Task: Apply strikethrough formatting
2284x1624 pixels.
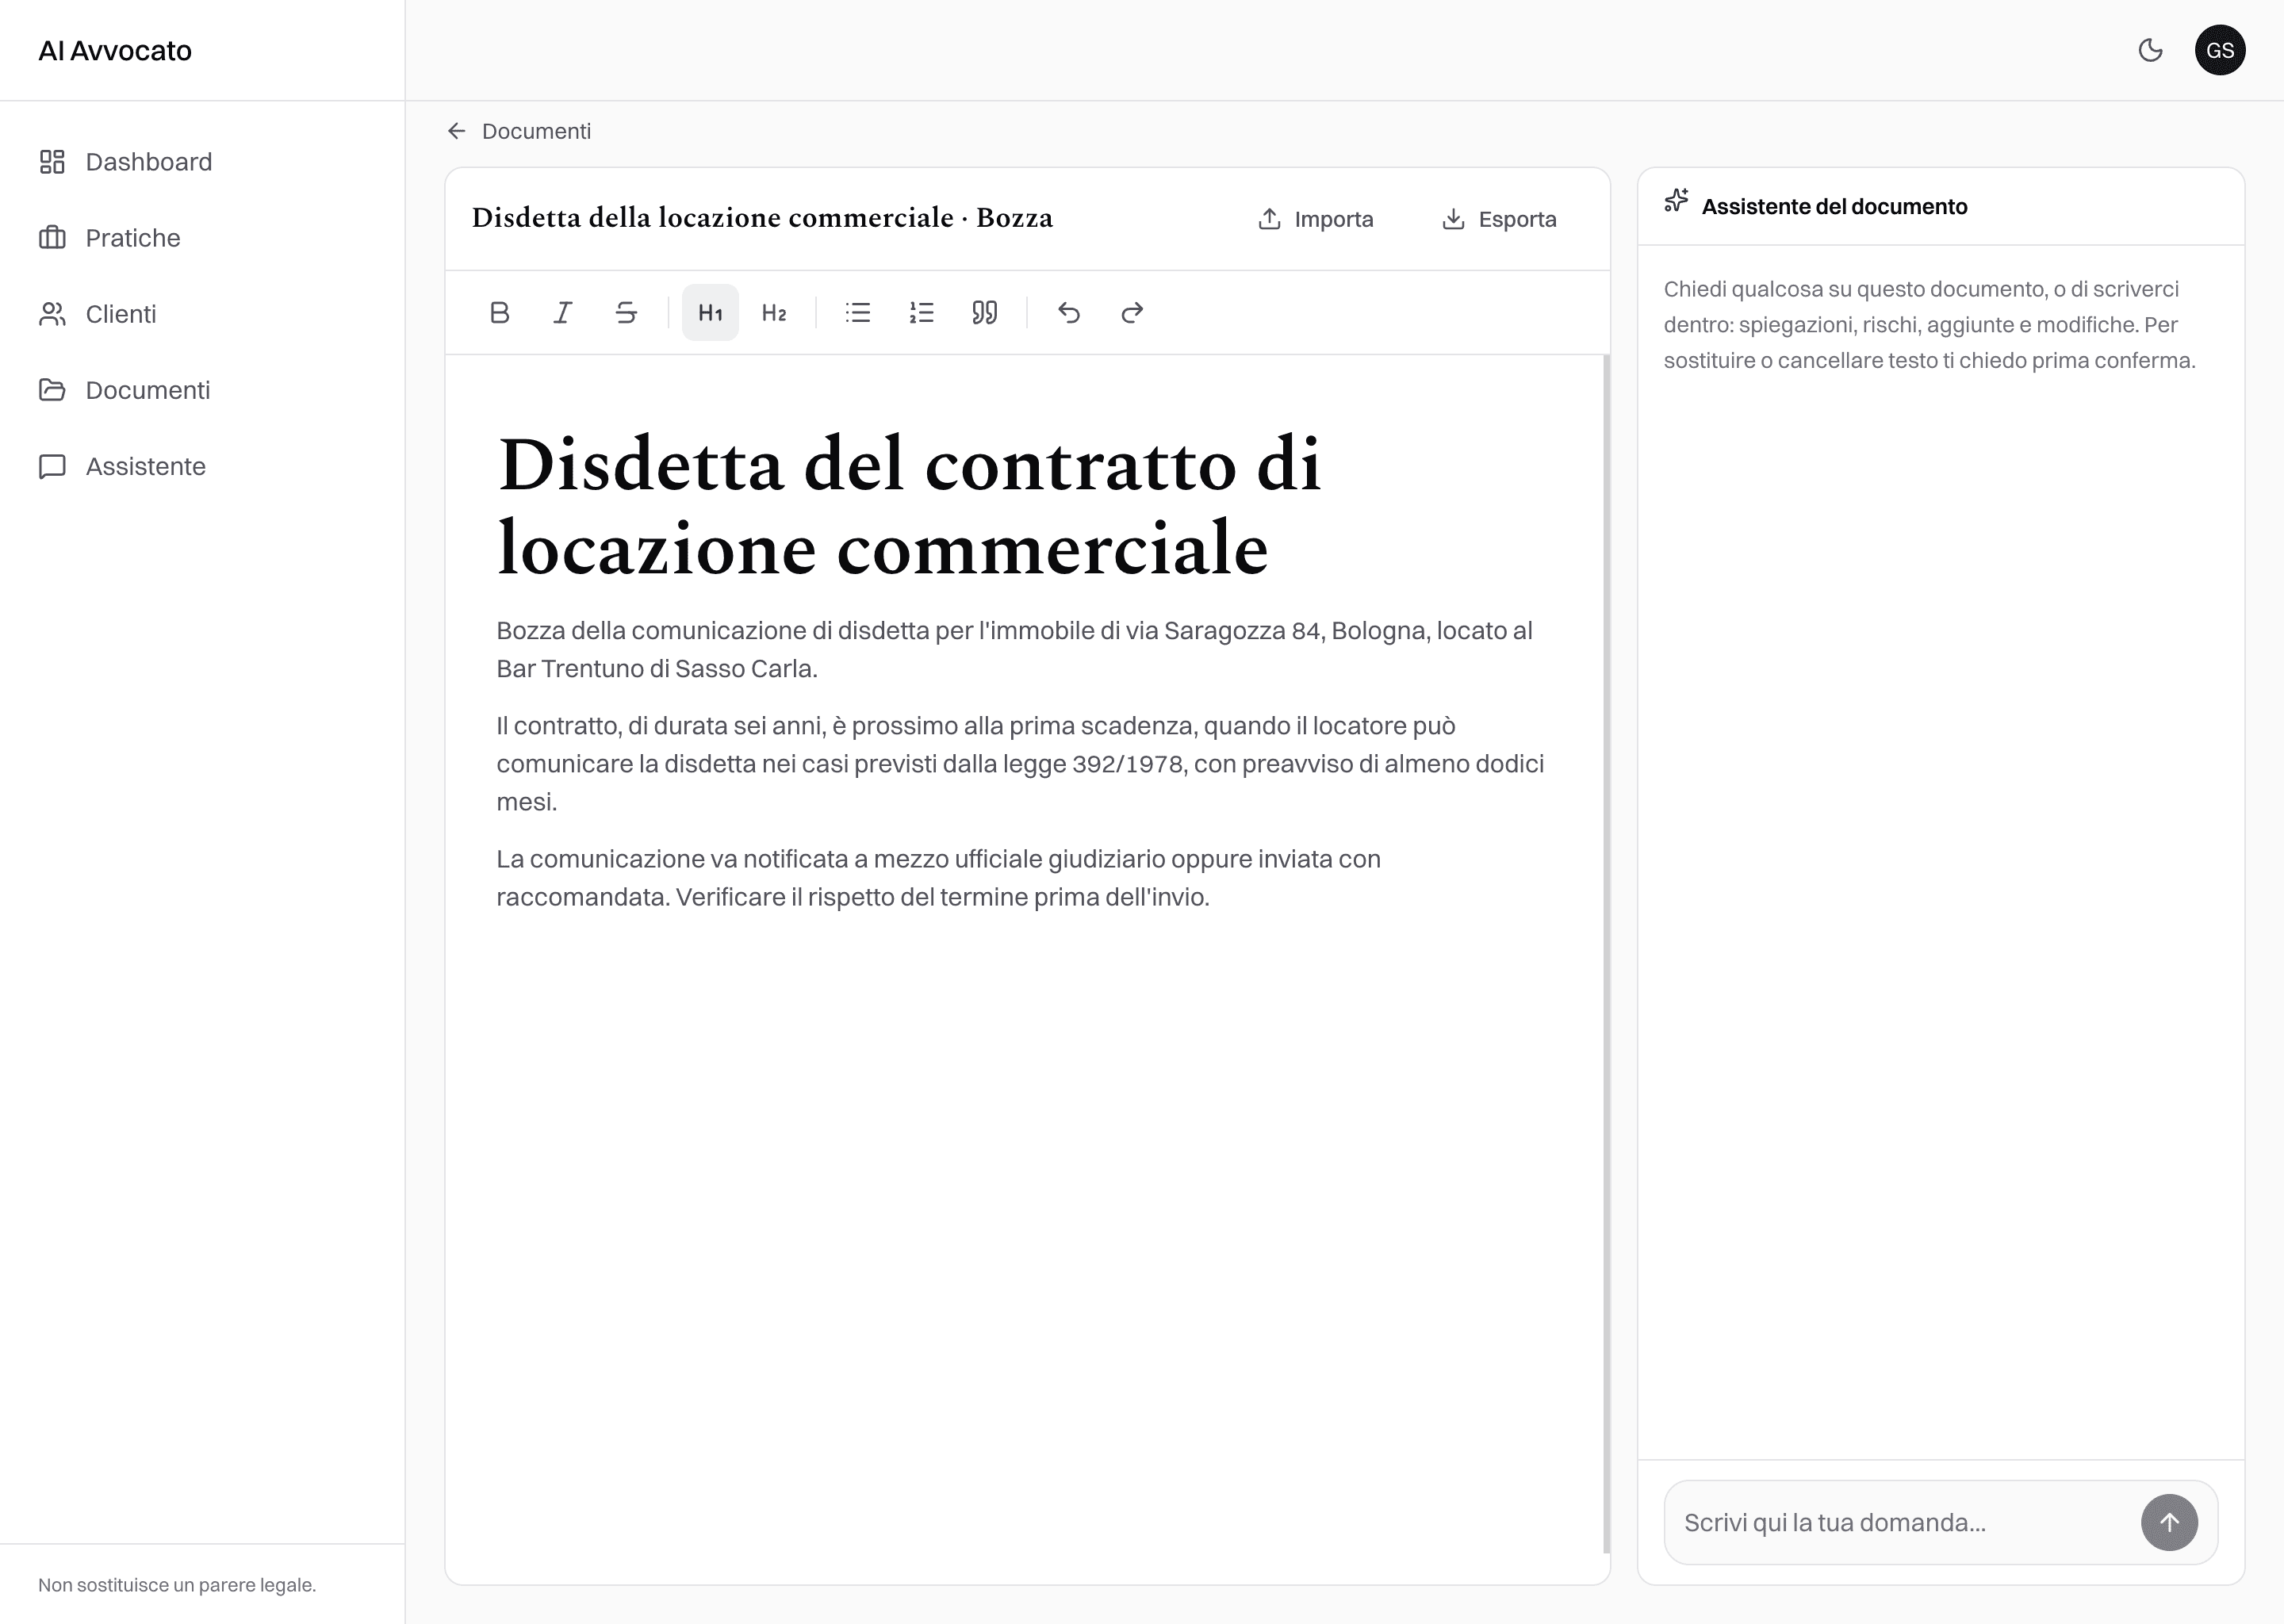Action: point(626,313)
